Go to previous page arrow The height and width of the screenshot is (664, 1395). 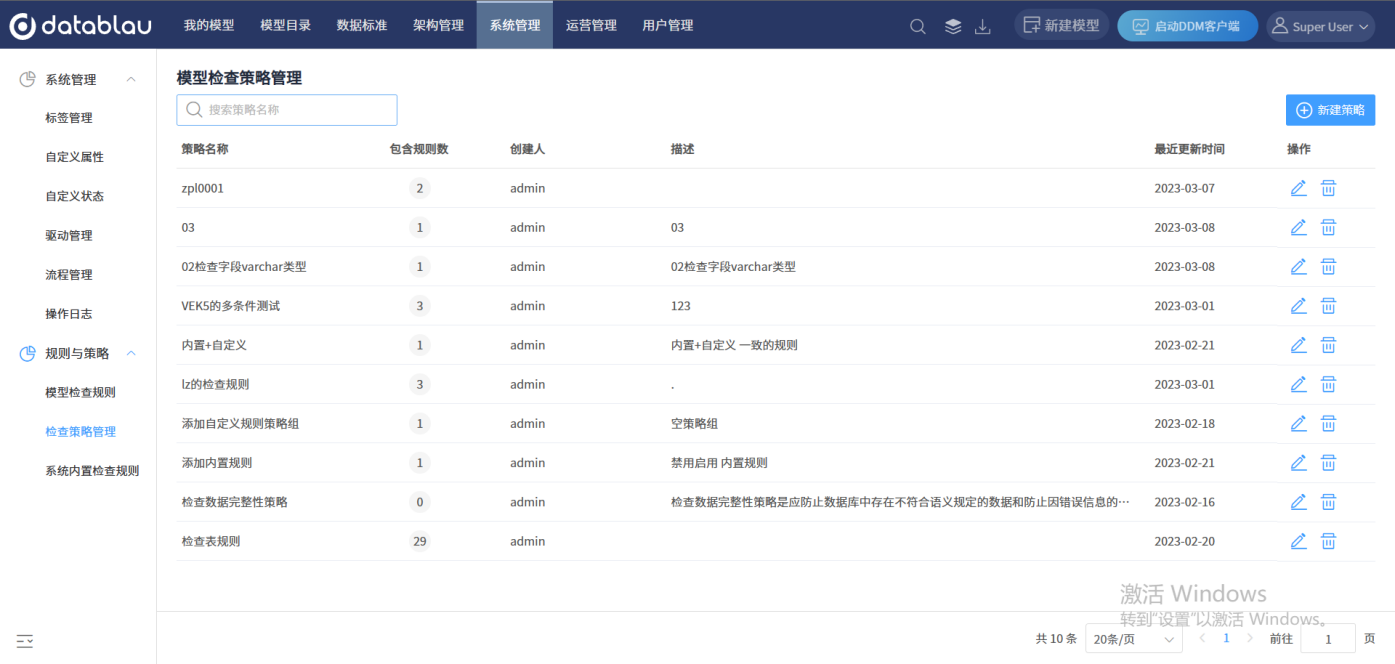pos(1202,638)
